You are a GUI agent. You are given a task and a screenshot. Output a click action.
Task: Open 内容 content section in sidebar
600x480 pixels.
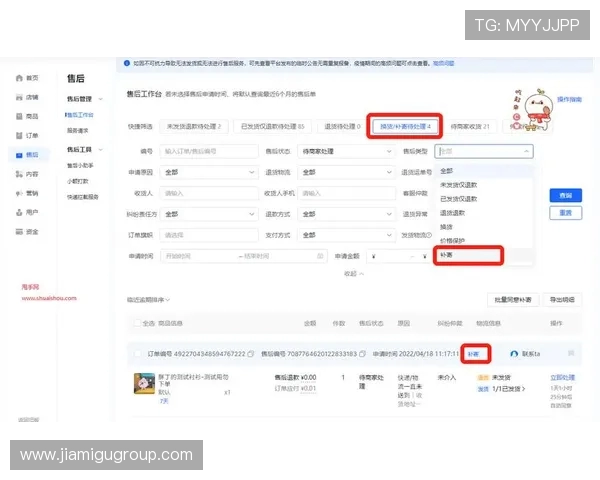click(27, 174)
